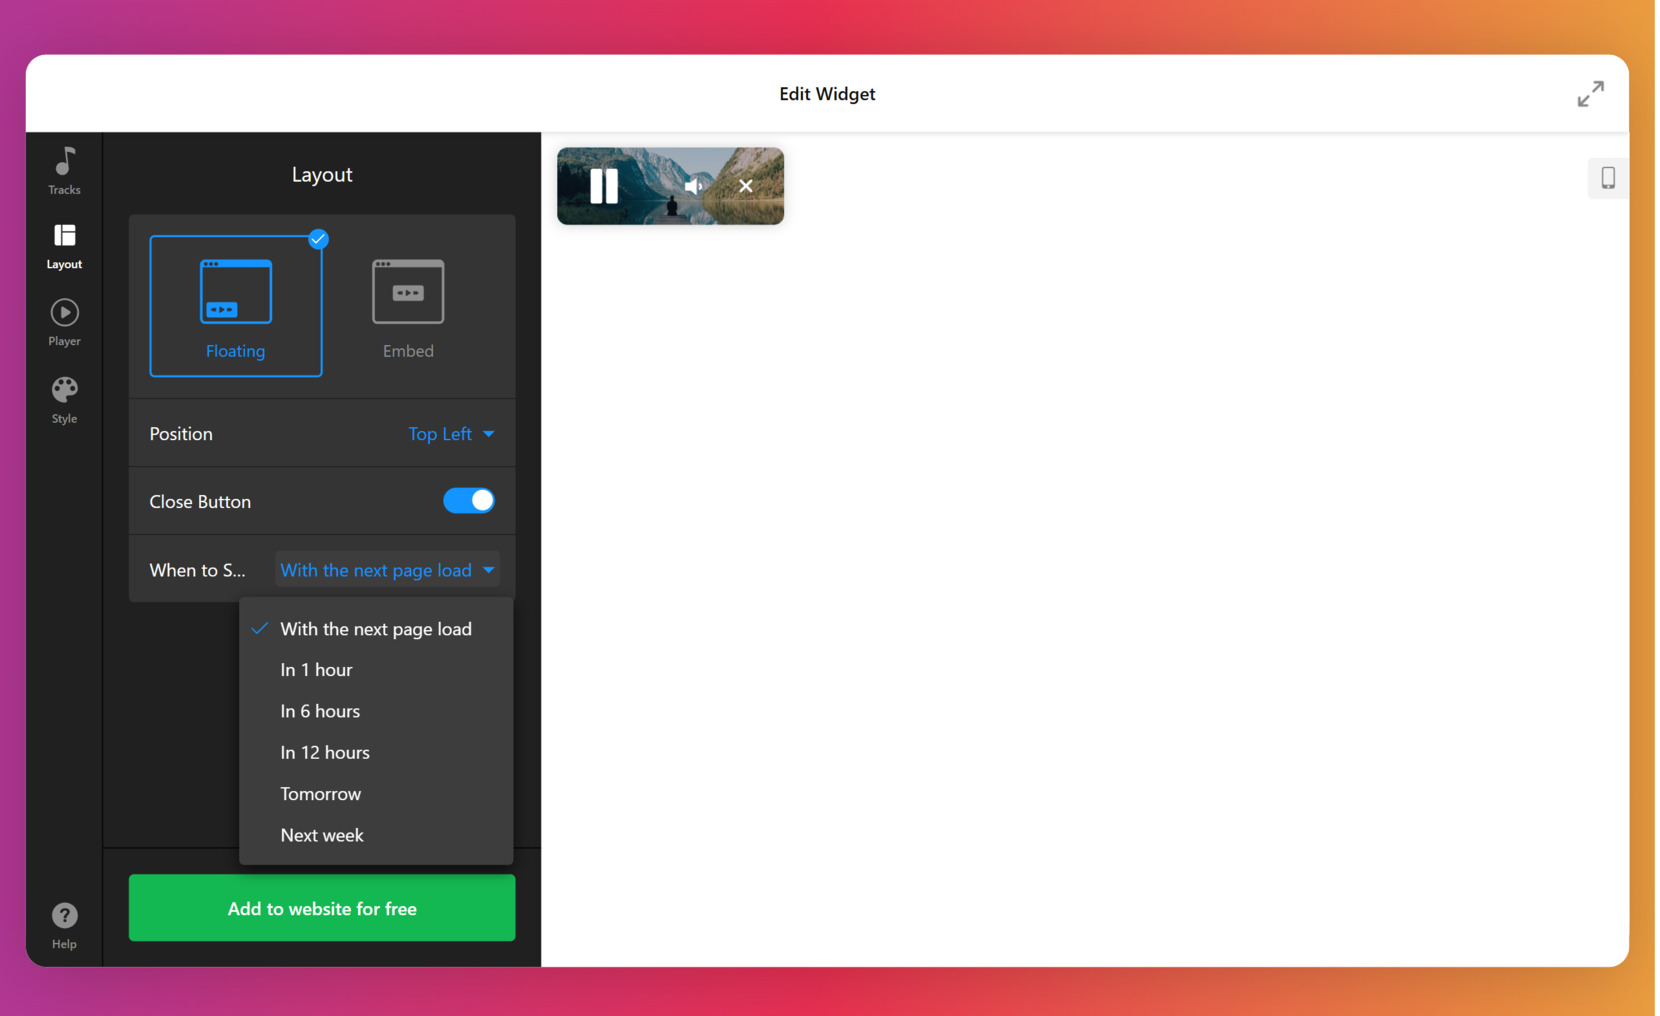Click Add to website for free
Image resolution: width=1660 pixels, height=1016 pixels.
point(321,908)
